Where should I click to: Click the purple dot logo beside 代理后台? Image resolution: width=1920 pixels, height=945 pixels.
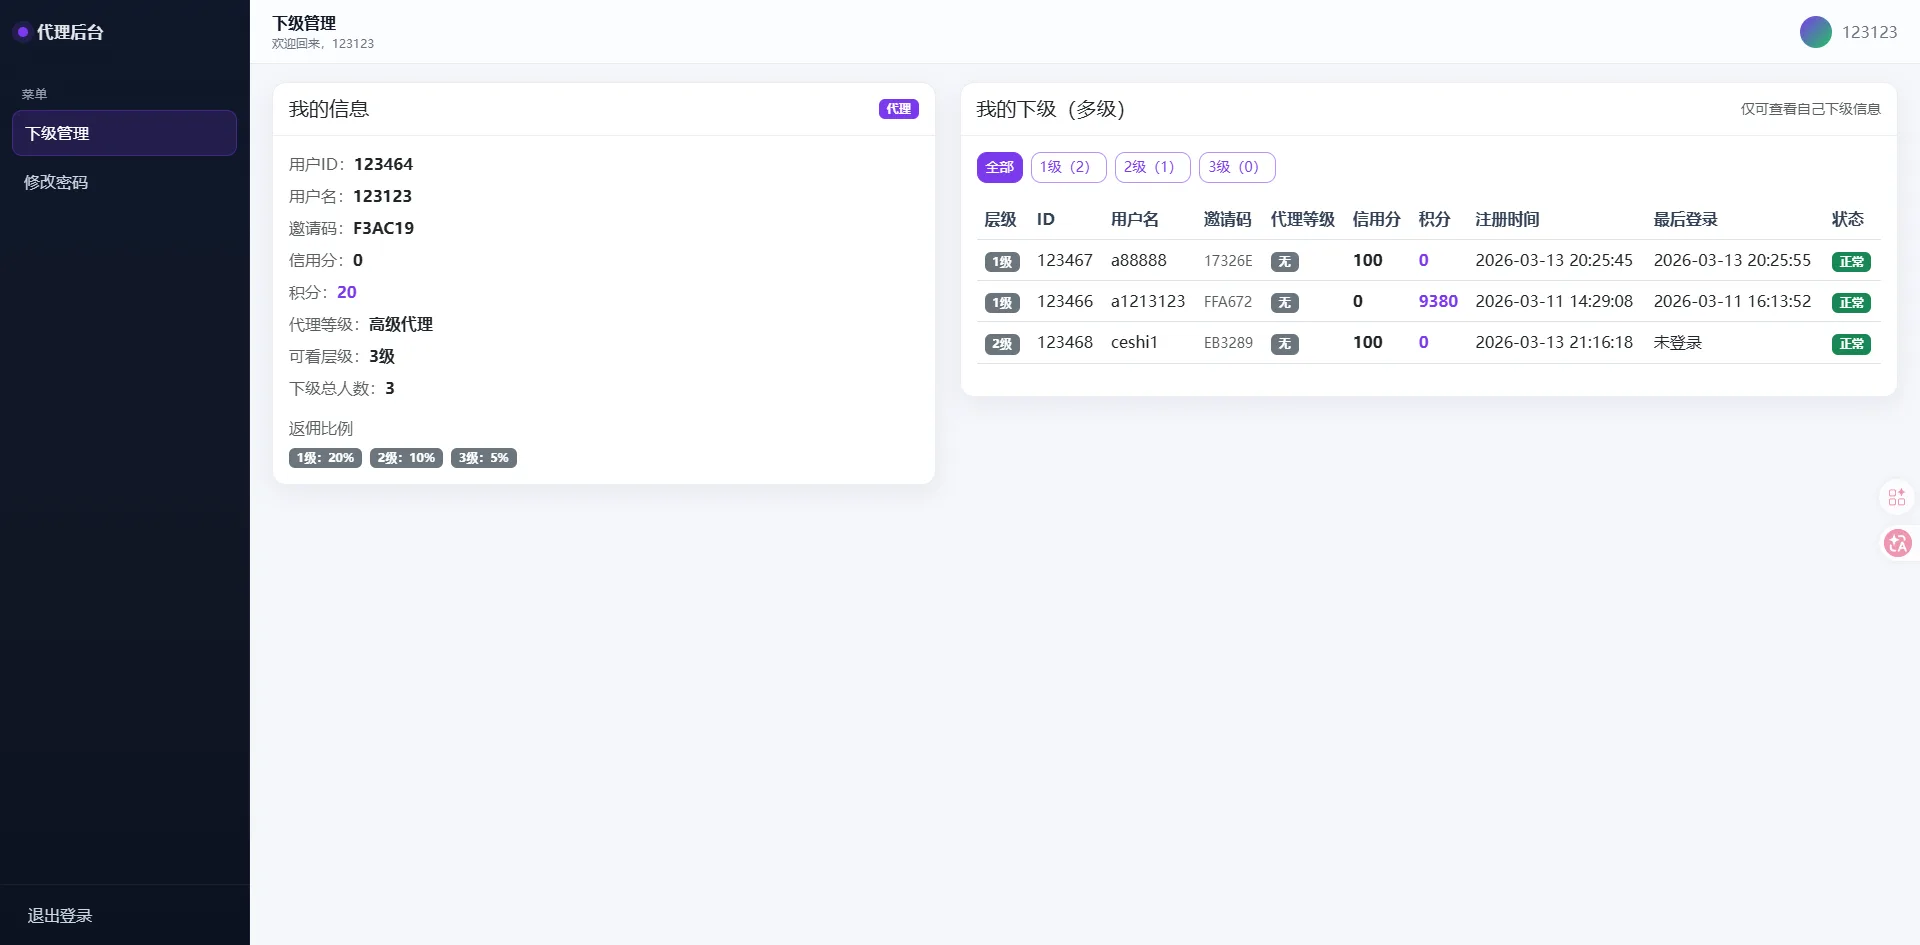(22, 32)
